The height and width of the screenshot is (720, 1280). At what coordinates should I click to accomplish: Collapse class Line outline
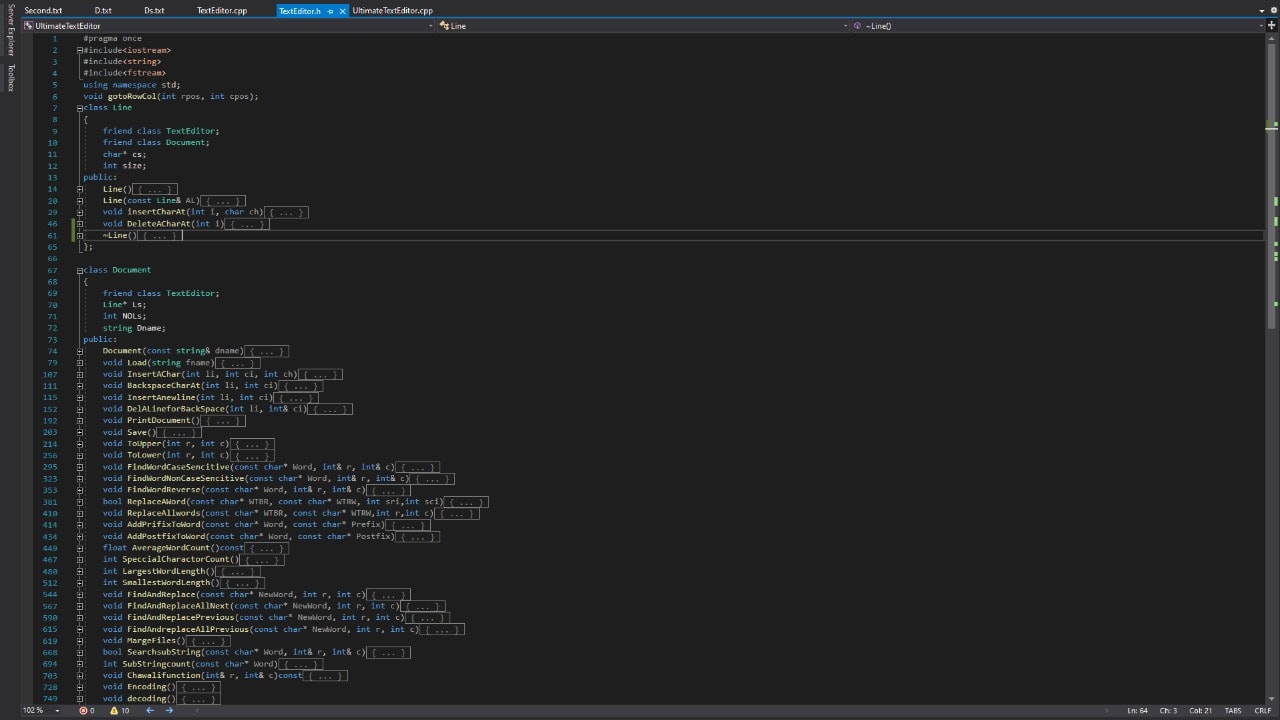point(80,108)
